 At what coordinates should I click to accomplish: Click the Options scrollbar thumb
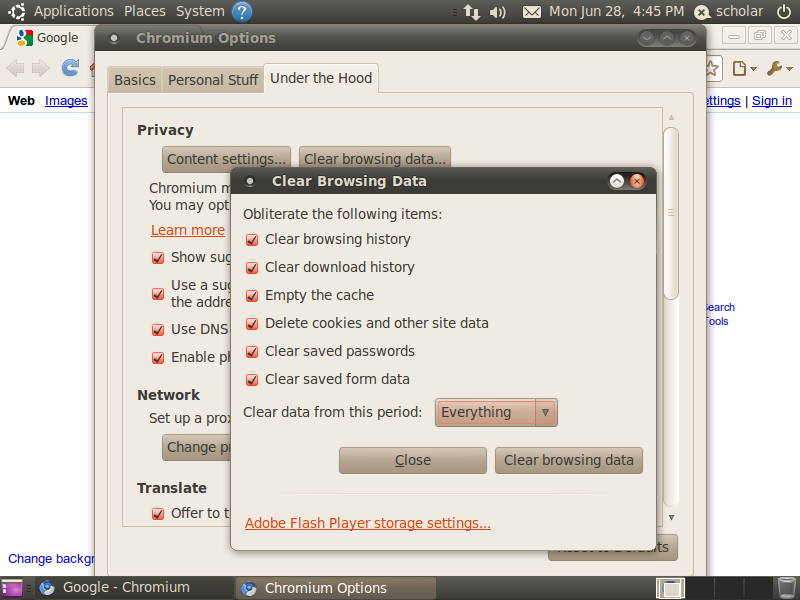point(671,213)
